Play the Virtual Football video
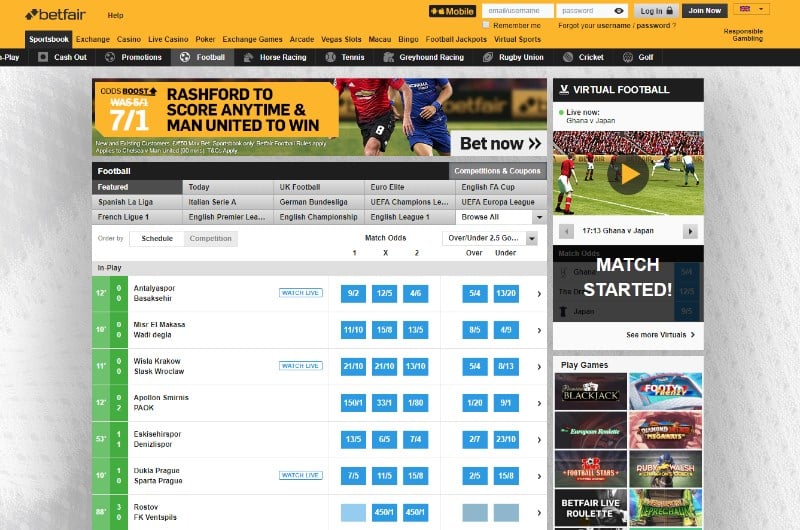The height and width of the screenshot is (530, 800). tap(629, 174)
